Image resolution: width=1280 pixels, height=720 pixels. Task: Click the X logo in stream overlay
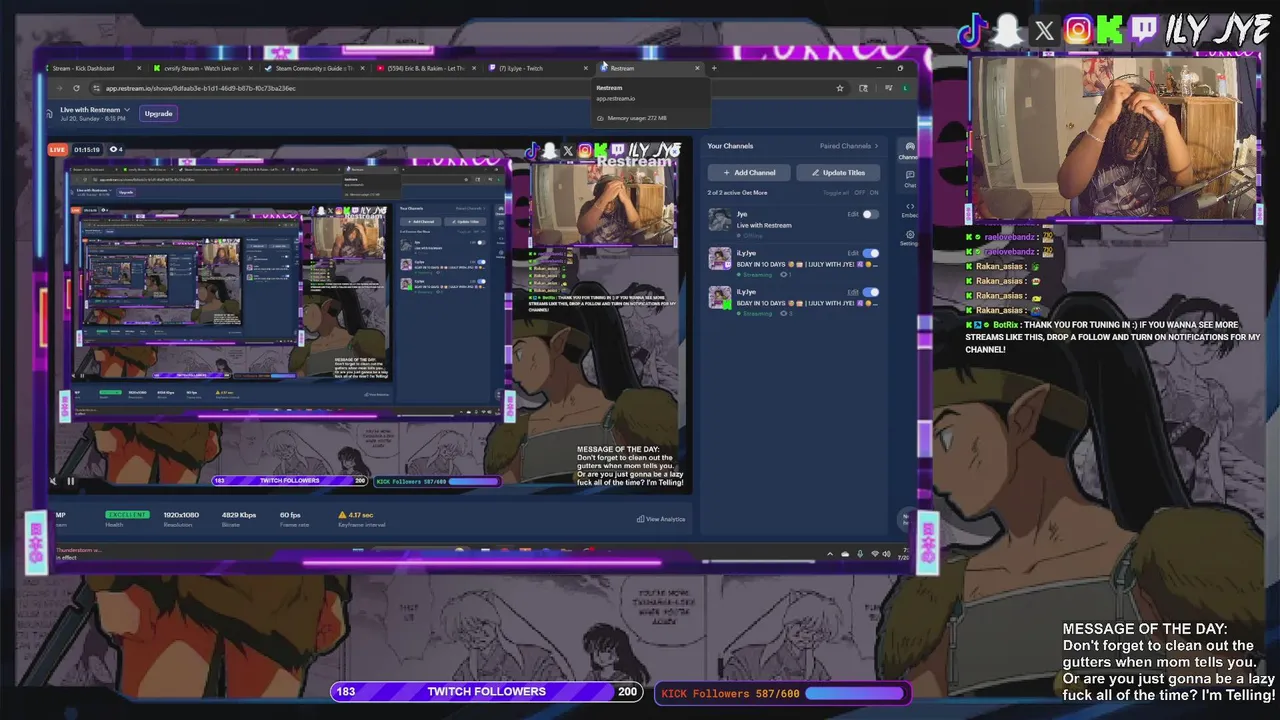1044,31
